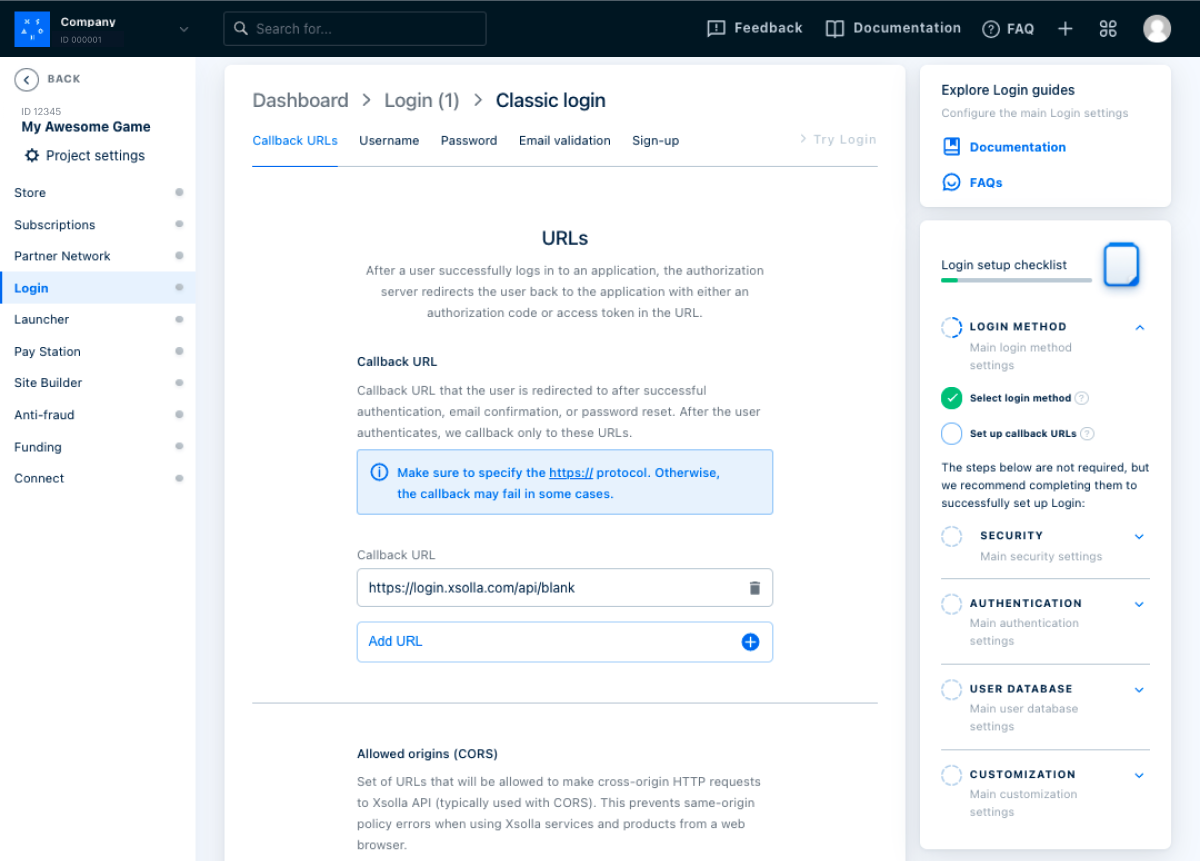1200x861 pixels.
Task: Expand the Authentication checklist section
Action: [1139, 604]
